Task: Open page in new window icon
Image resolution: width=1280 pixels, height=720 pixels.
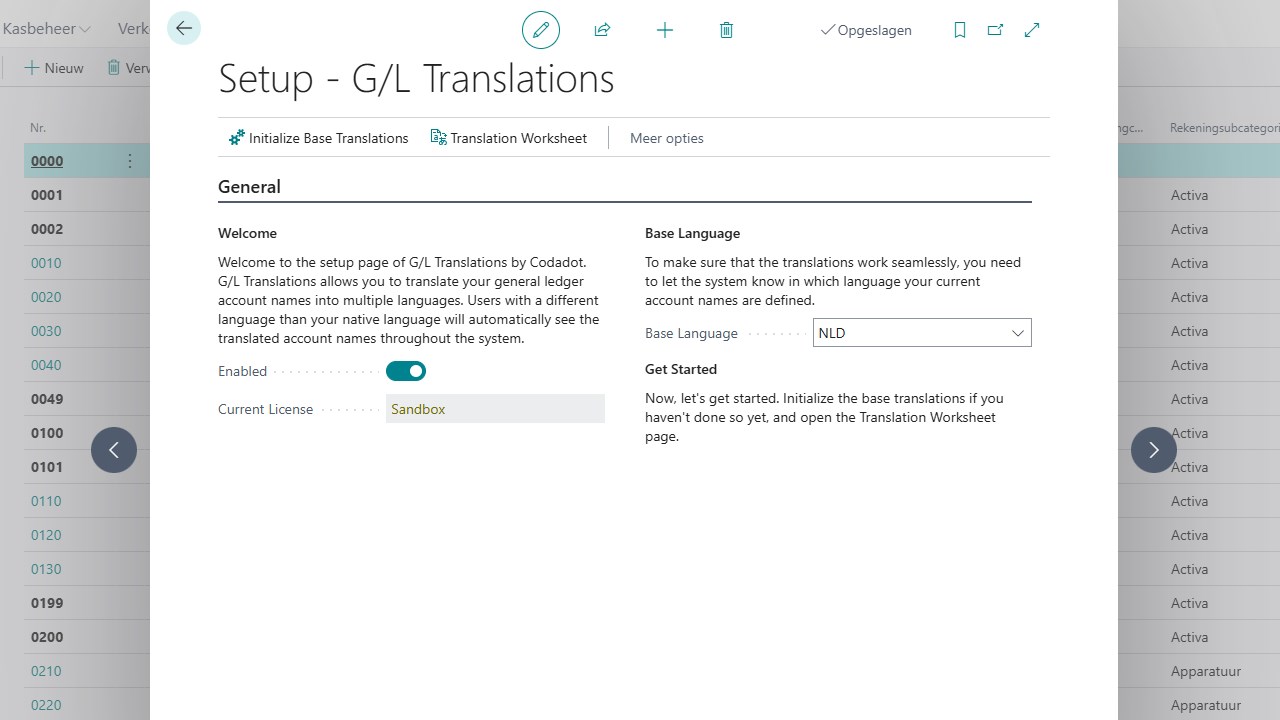Action: [995, 30]
